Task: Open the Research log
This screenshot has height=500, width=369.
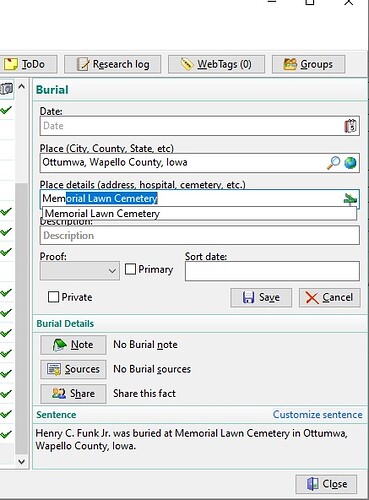Action: click(113, 64)
